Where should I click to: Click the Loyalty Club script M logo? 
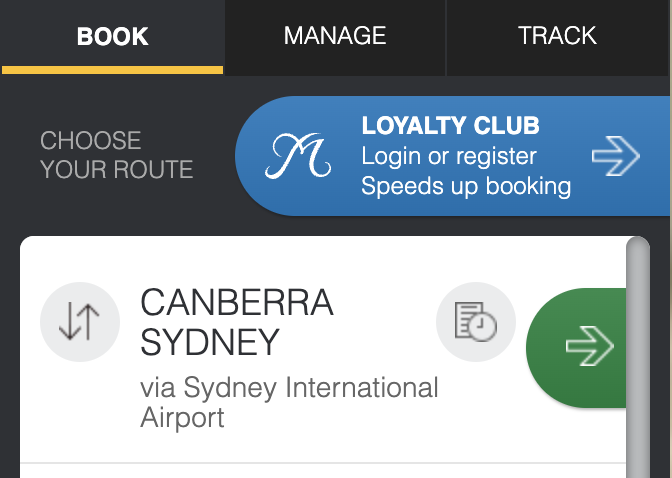(298, 156)
